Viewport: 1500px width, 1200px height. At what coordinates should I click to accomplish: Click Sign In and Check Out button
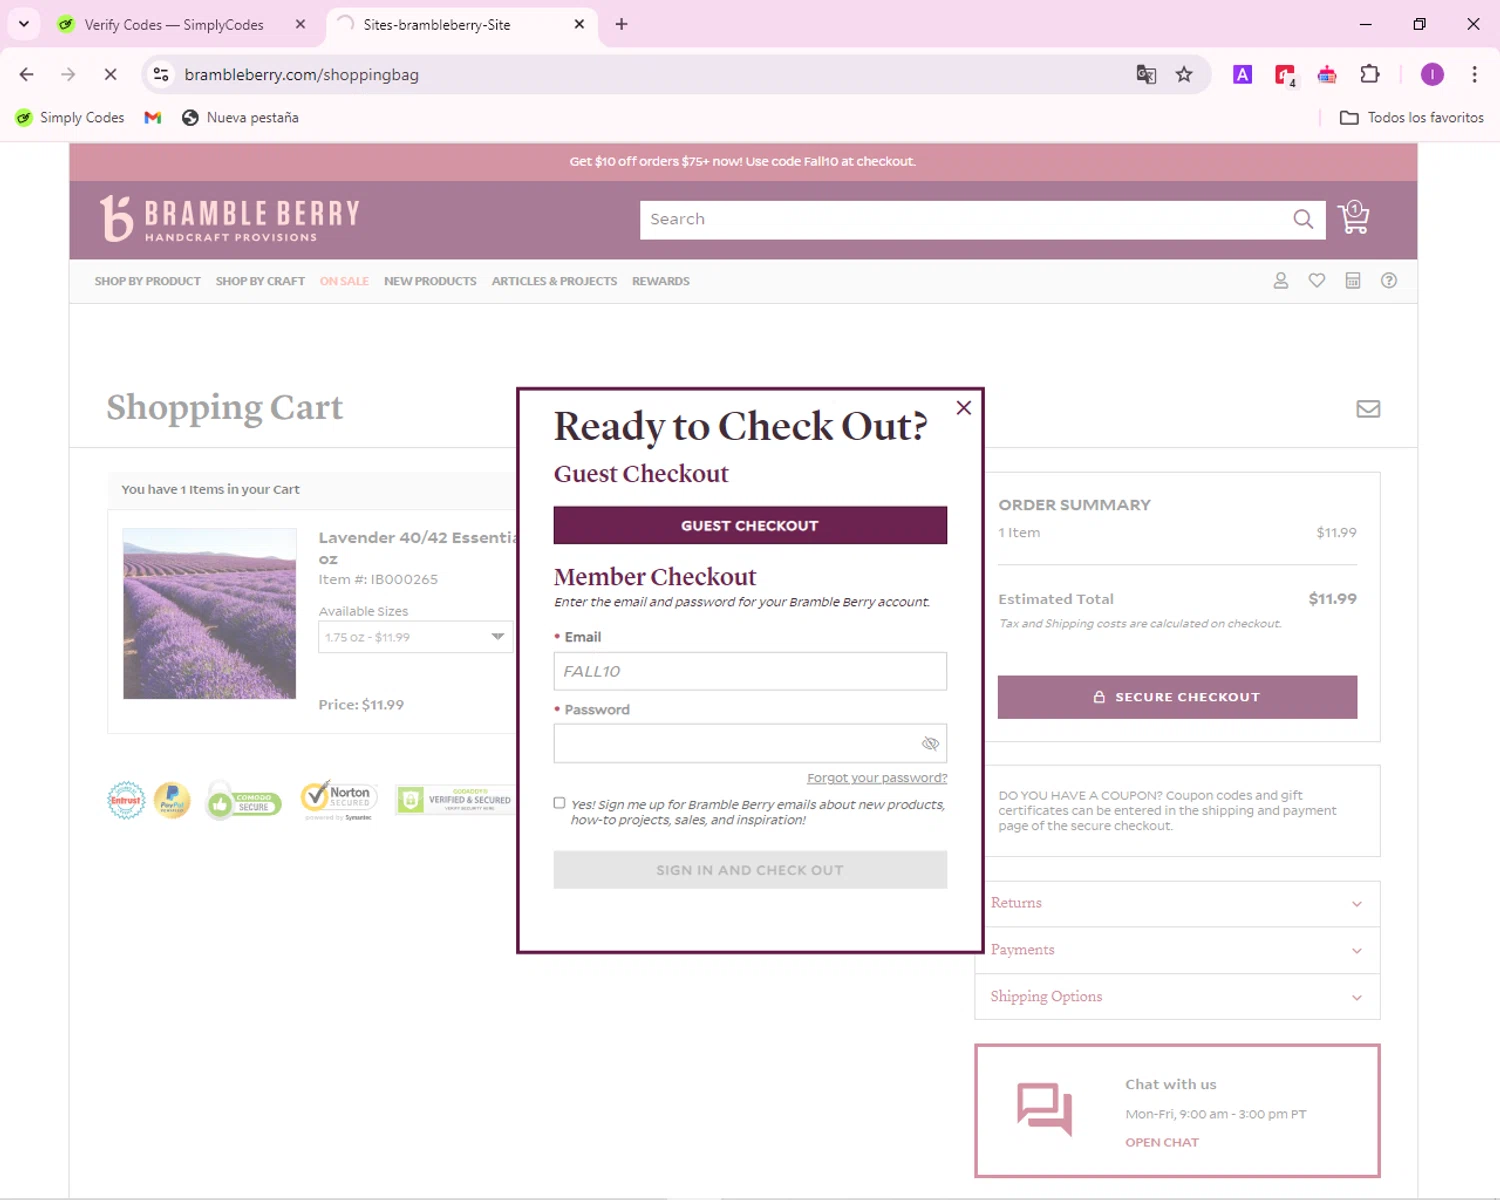750,870
